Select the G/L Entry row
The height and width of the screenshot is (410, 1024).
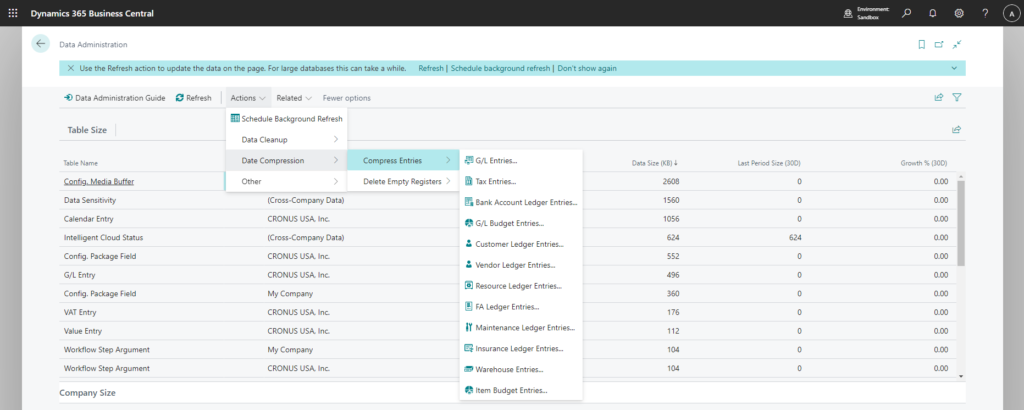pyautogui.click(x=509, y=275)
